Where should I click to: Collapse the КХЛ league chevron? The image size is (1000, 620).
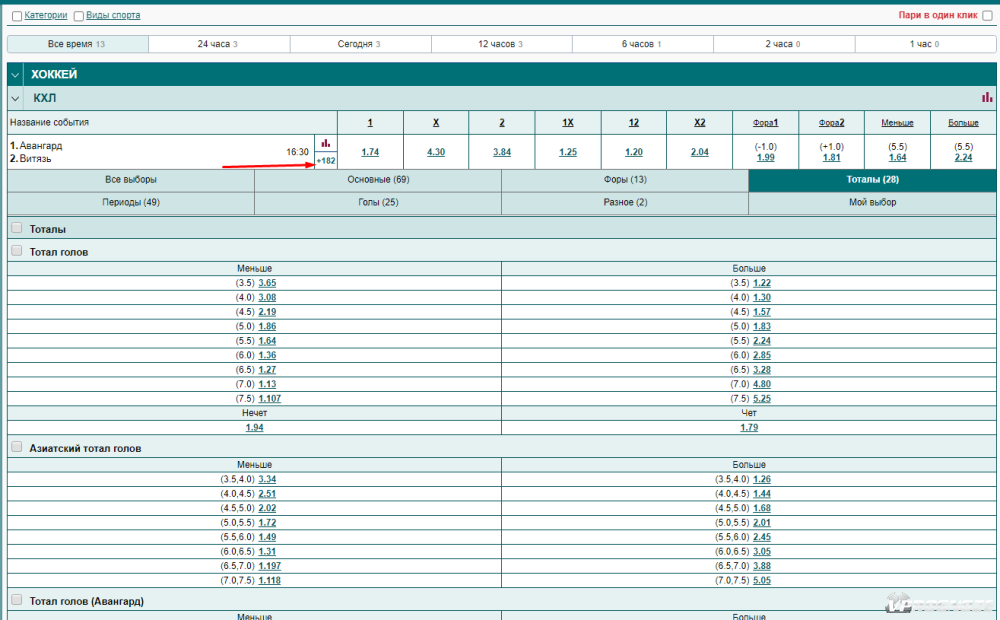(x=16, y=98)
